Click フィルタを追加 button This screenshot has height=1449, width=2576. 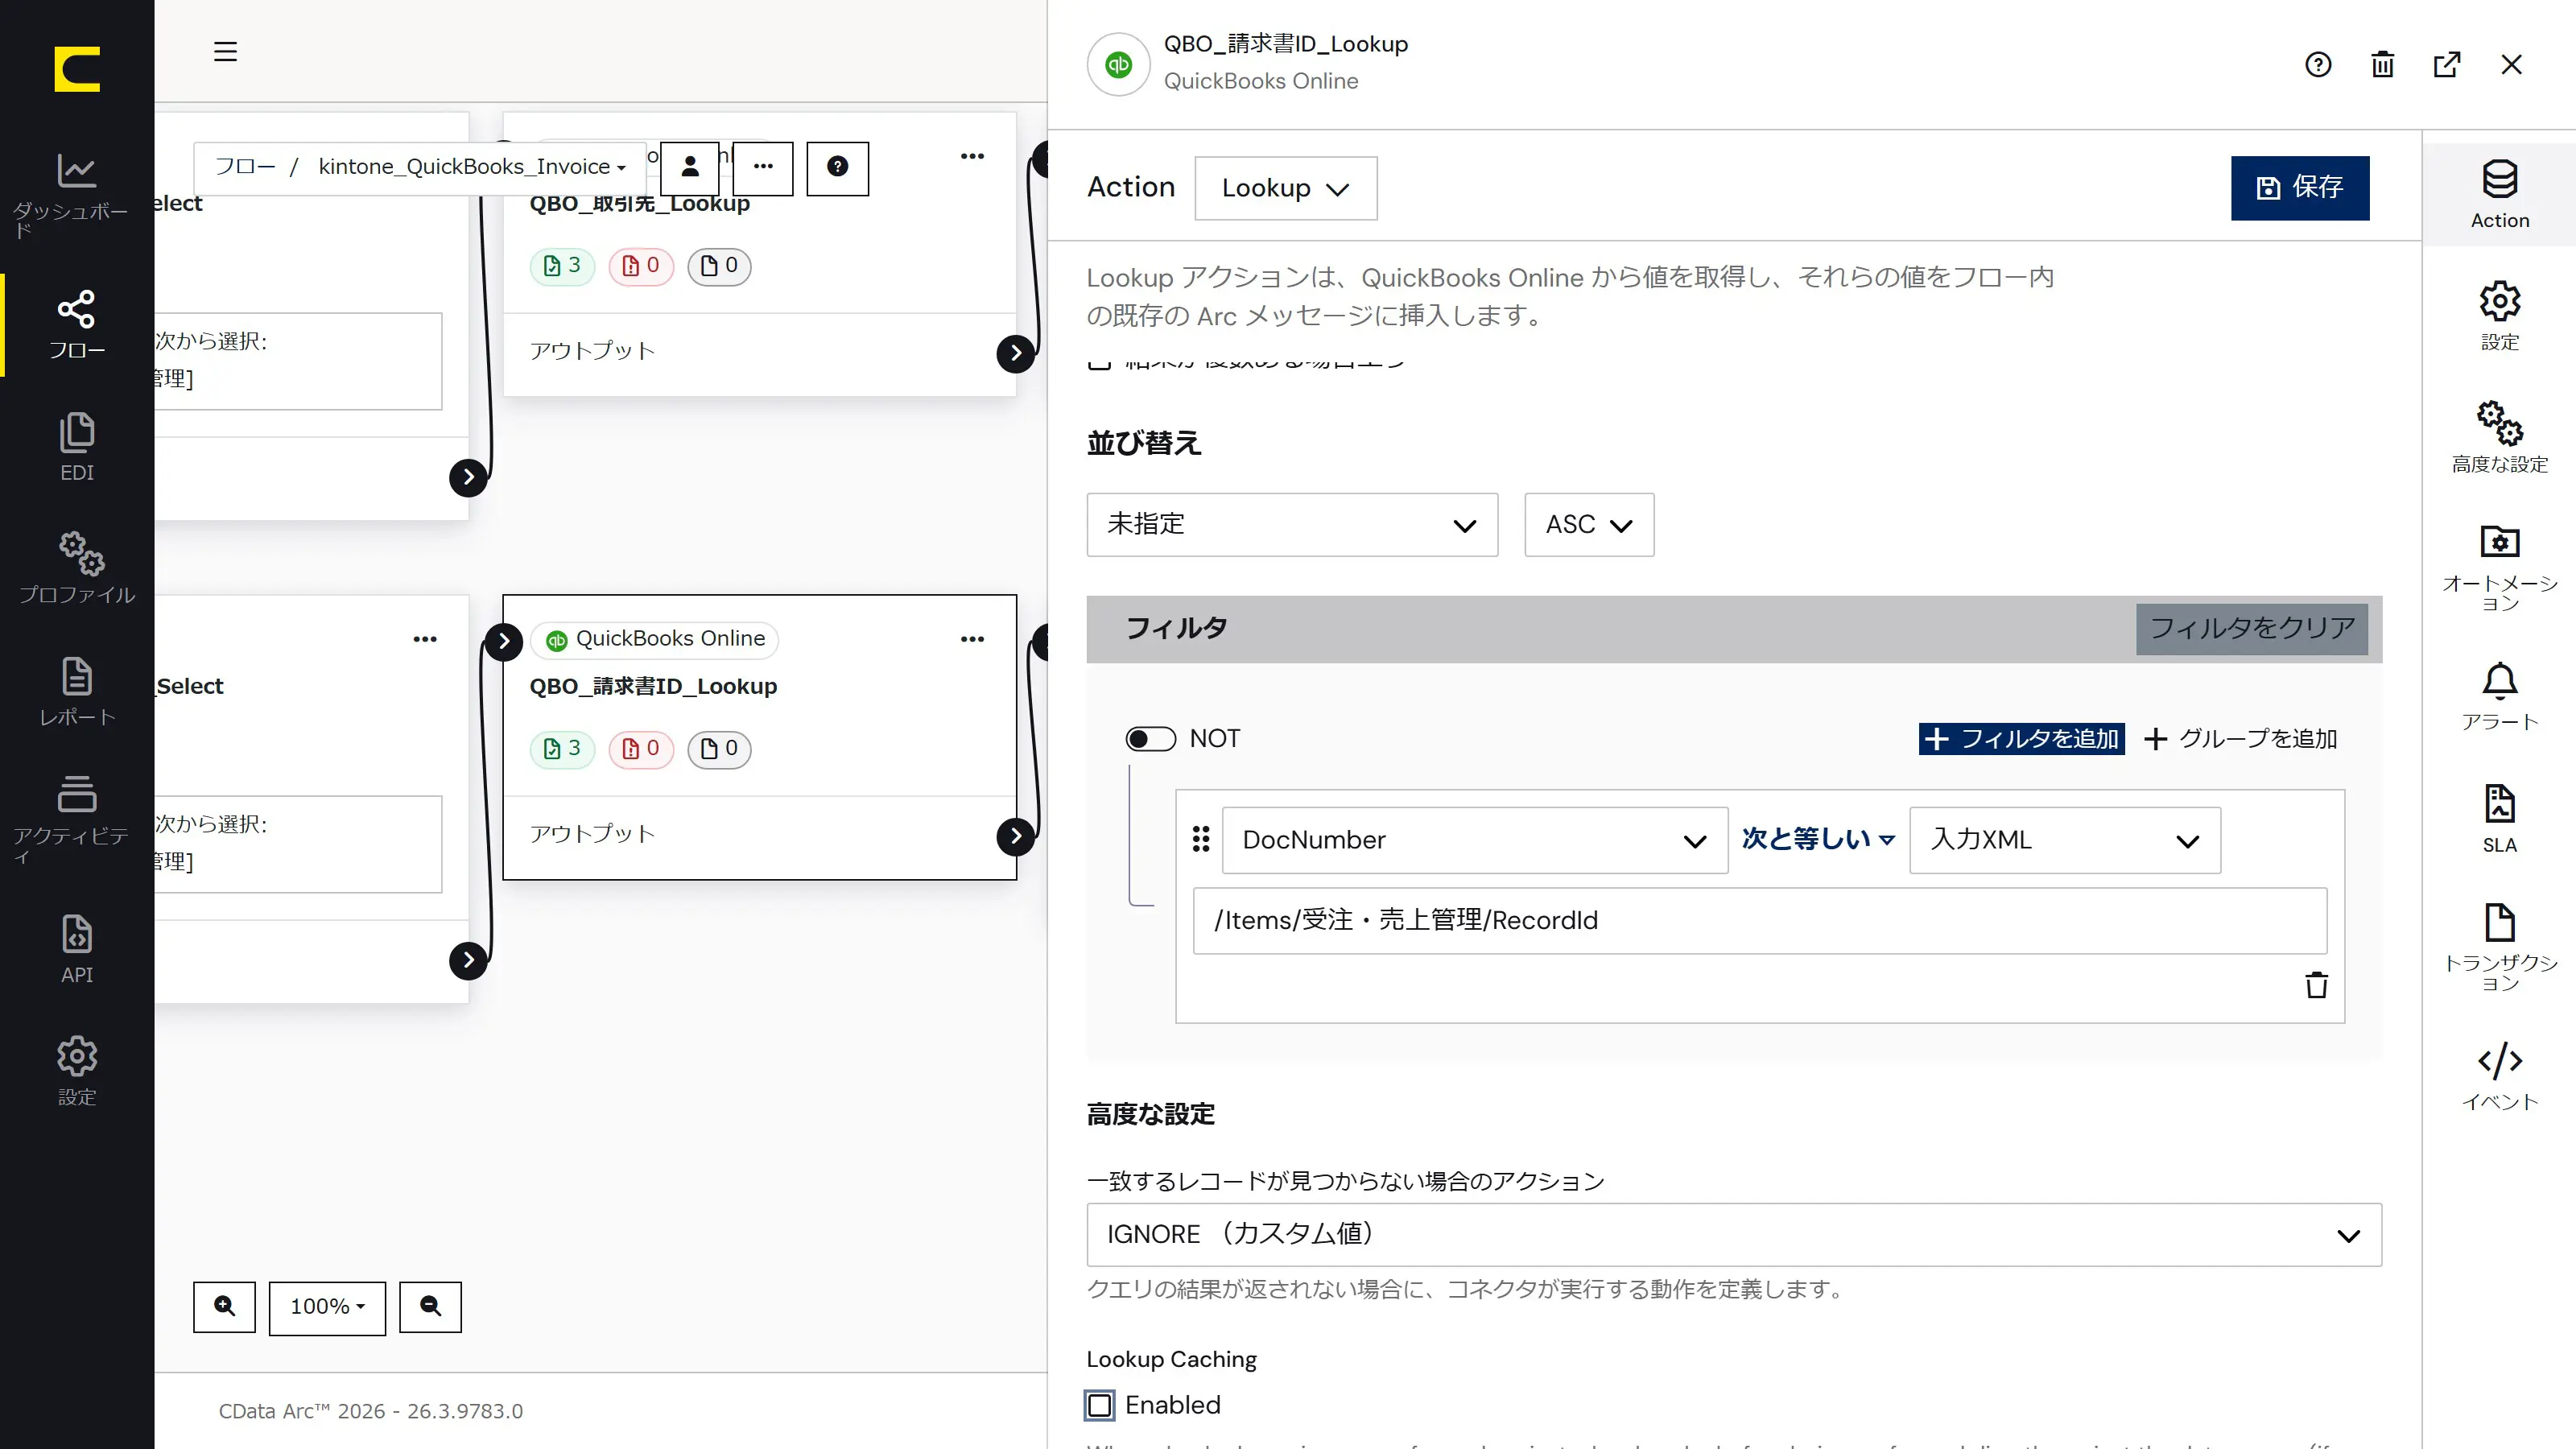[2021, 739]
